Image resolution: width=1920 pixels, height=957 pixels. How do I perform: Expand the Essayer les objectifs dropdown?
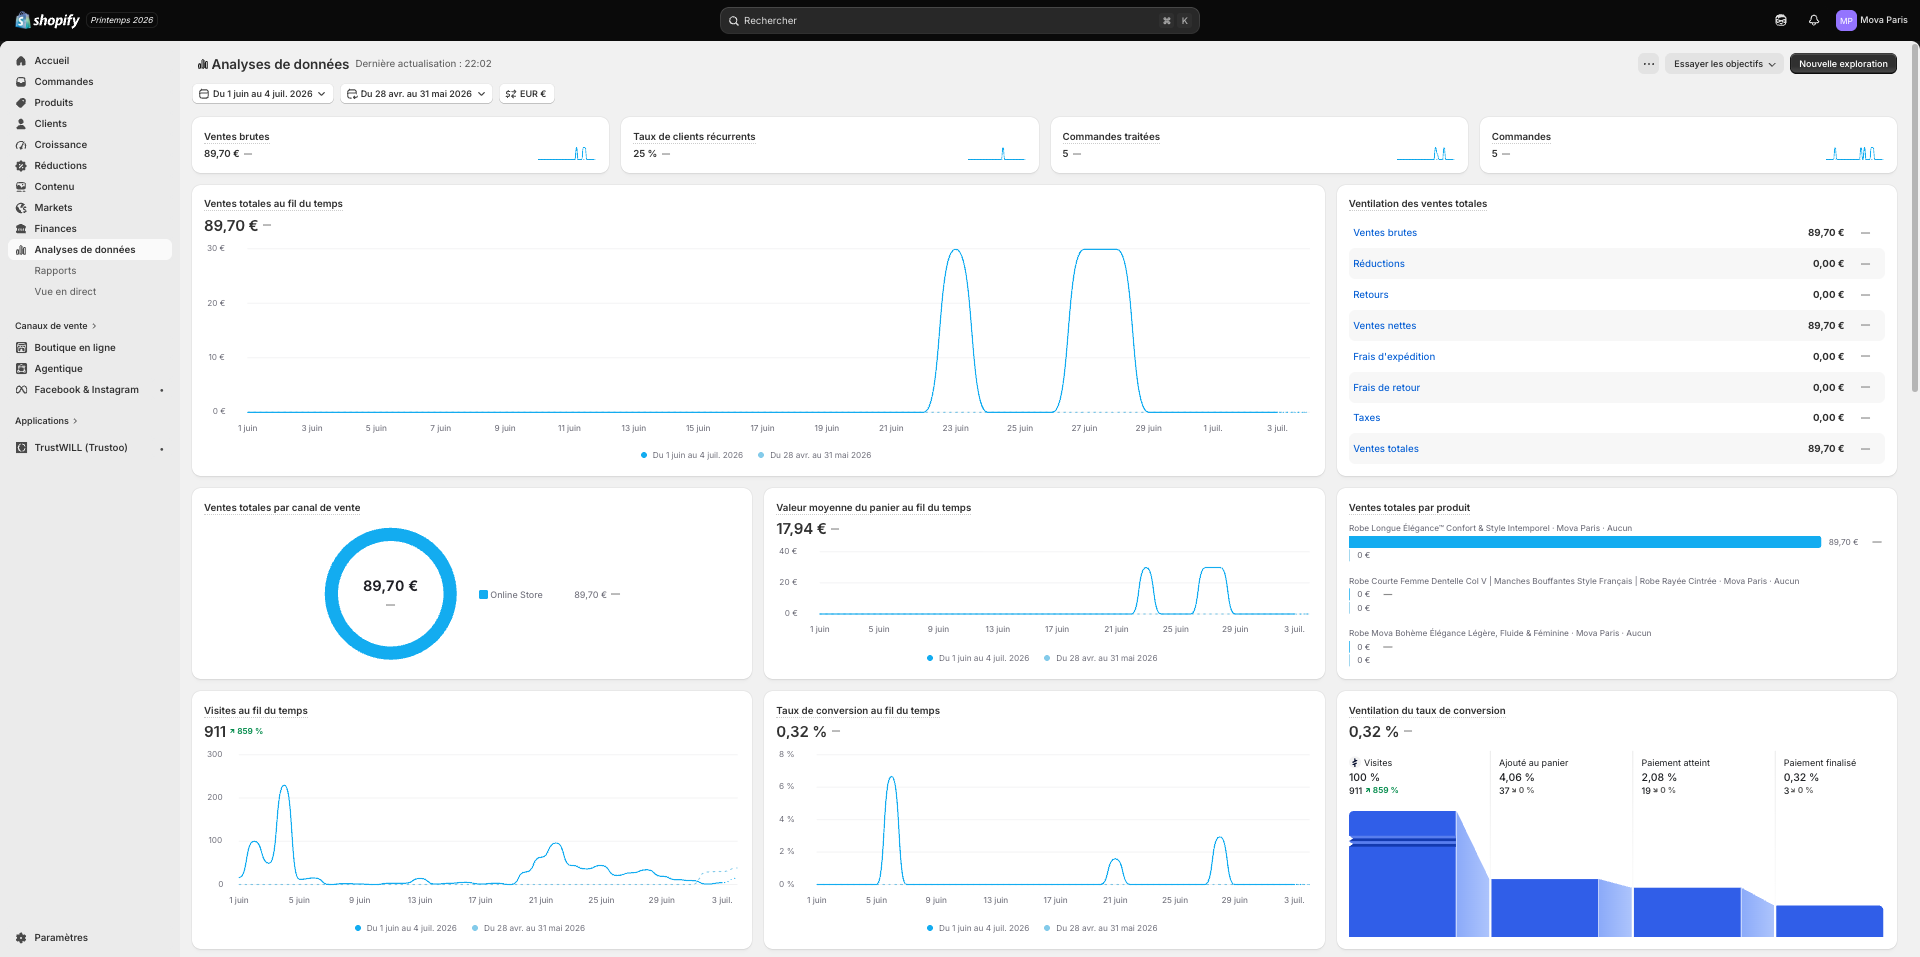[1724, 64]
